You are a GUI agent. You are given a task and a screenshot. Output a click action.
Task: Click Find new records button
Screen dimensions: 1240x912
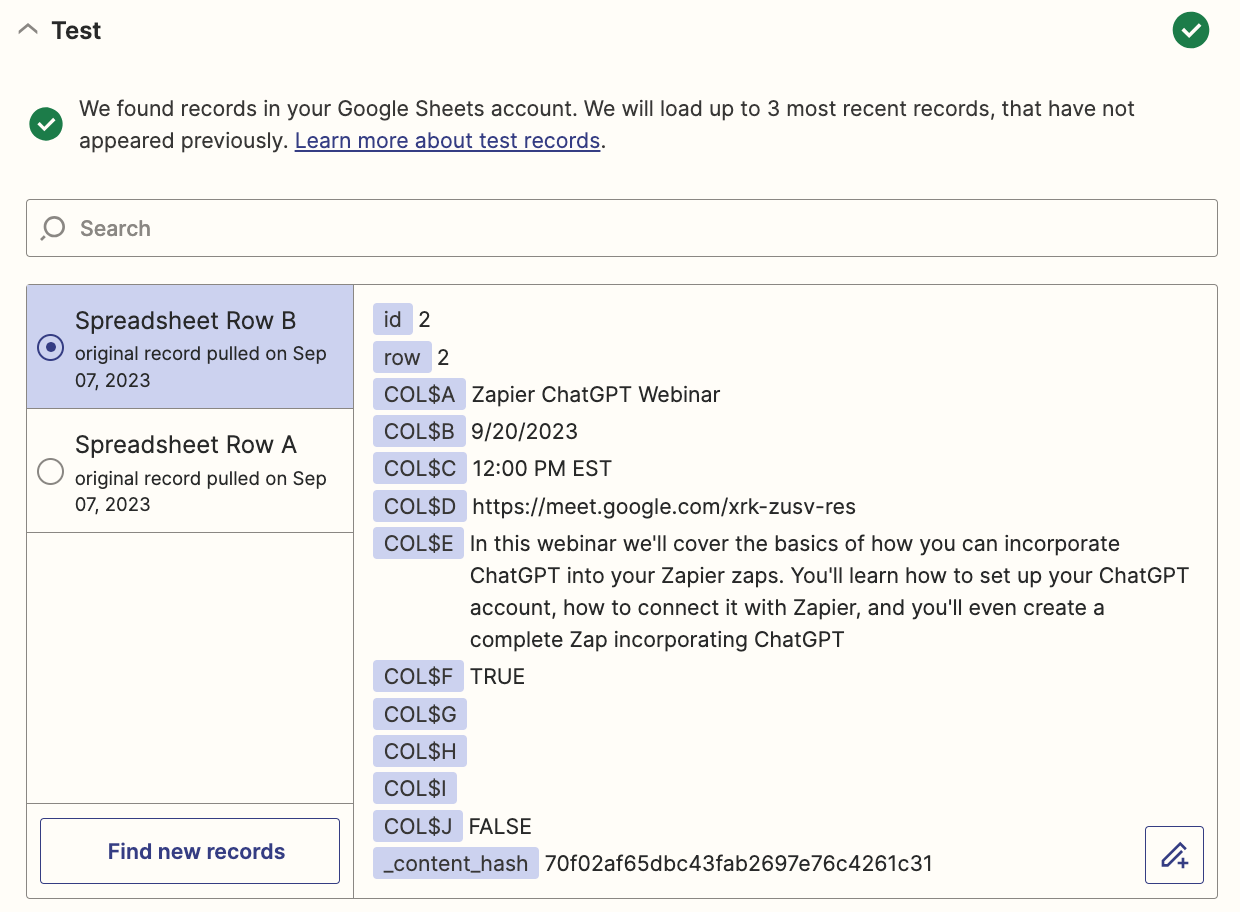pyautogui.click(x=190, y=851)
